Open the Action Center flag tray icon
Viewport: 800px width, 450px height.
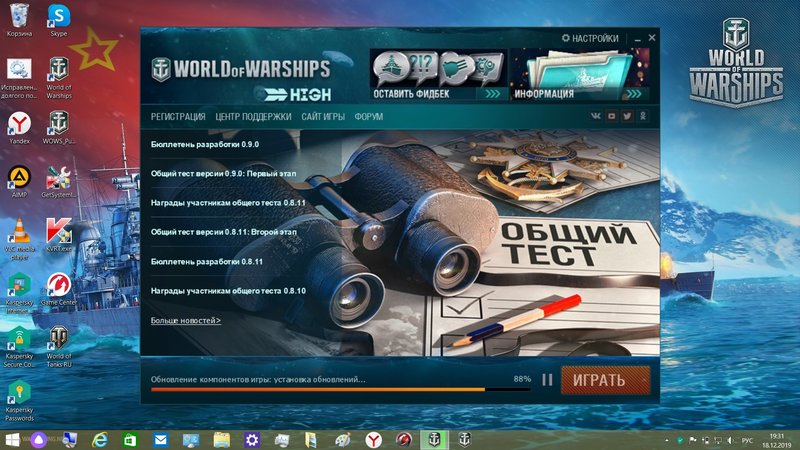pos(692,440)
